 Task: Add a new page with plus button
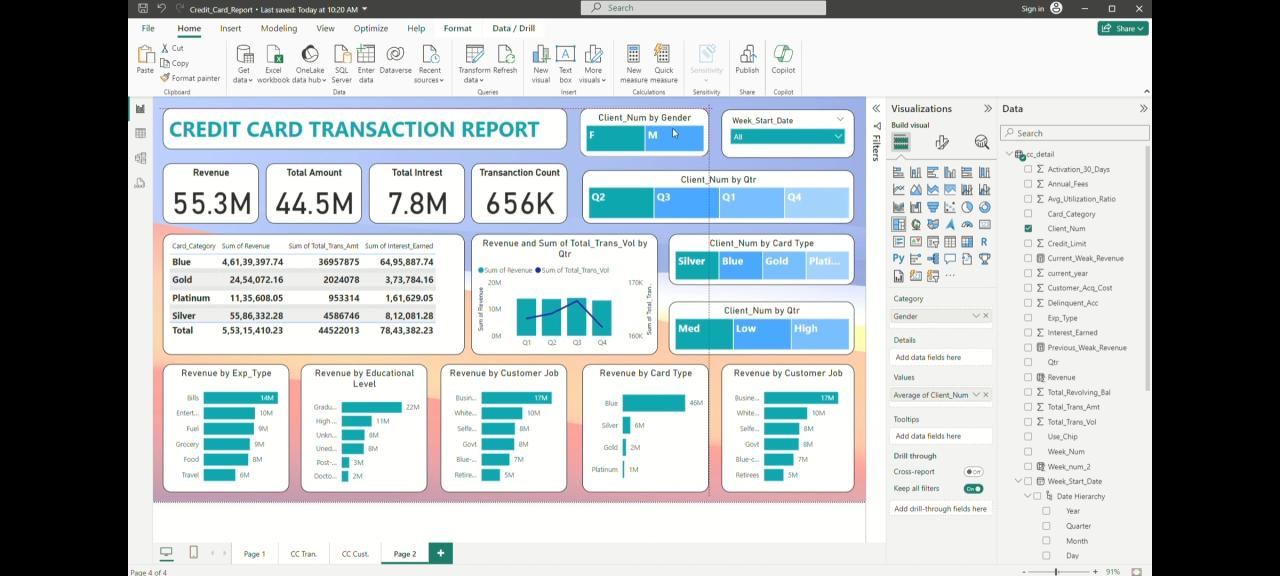click(x=440, y=553)
